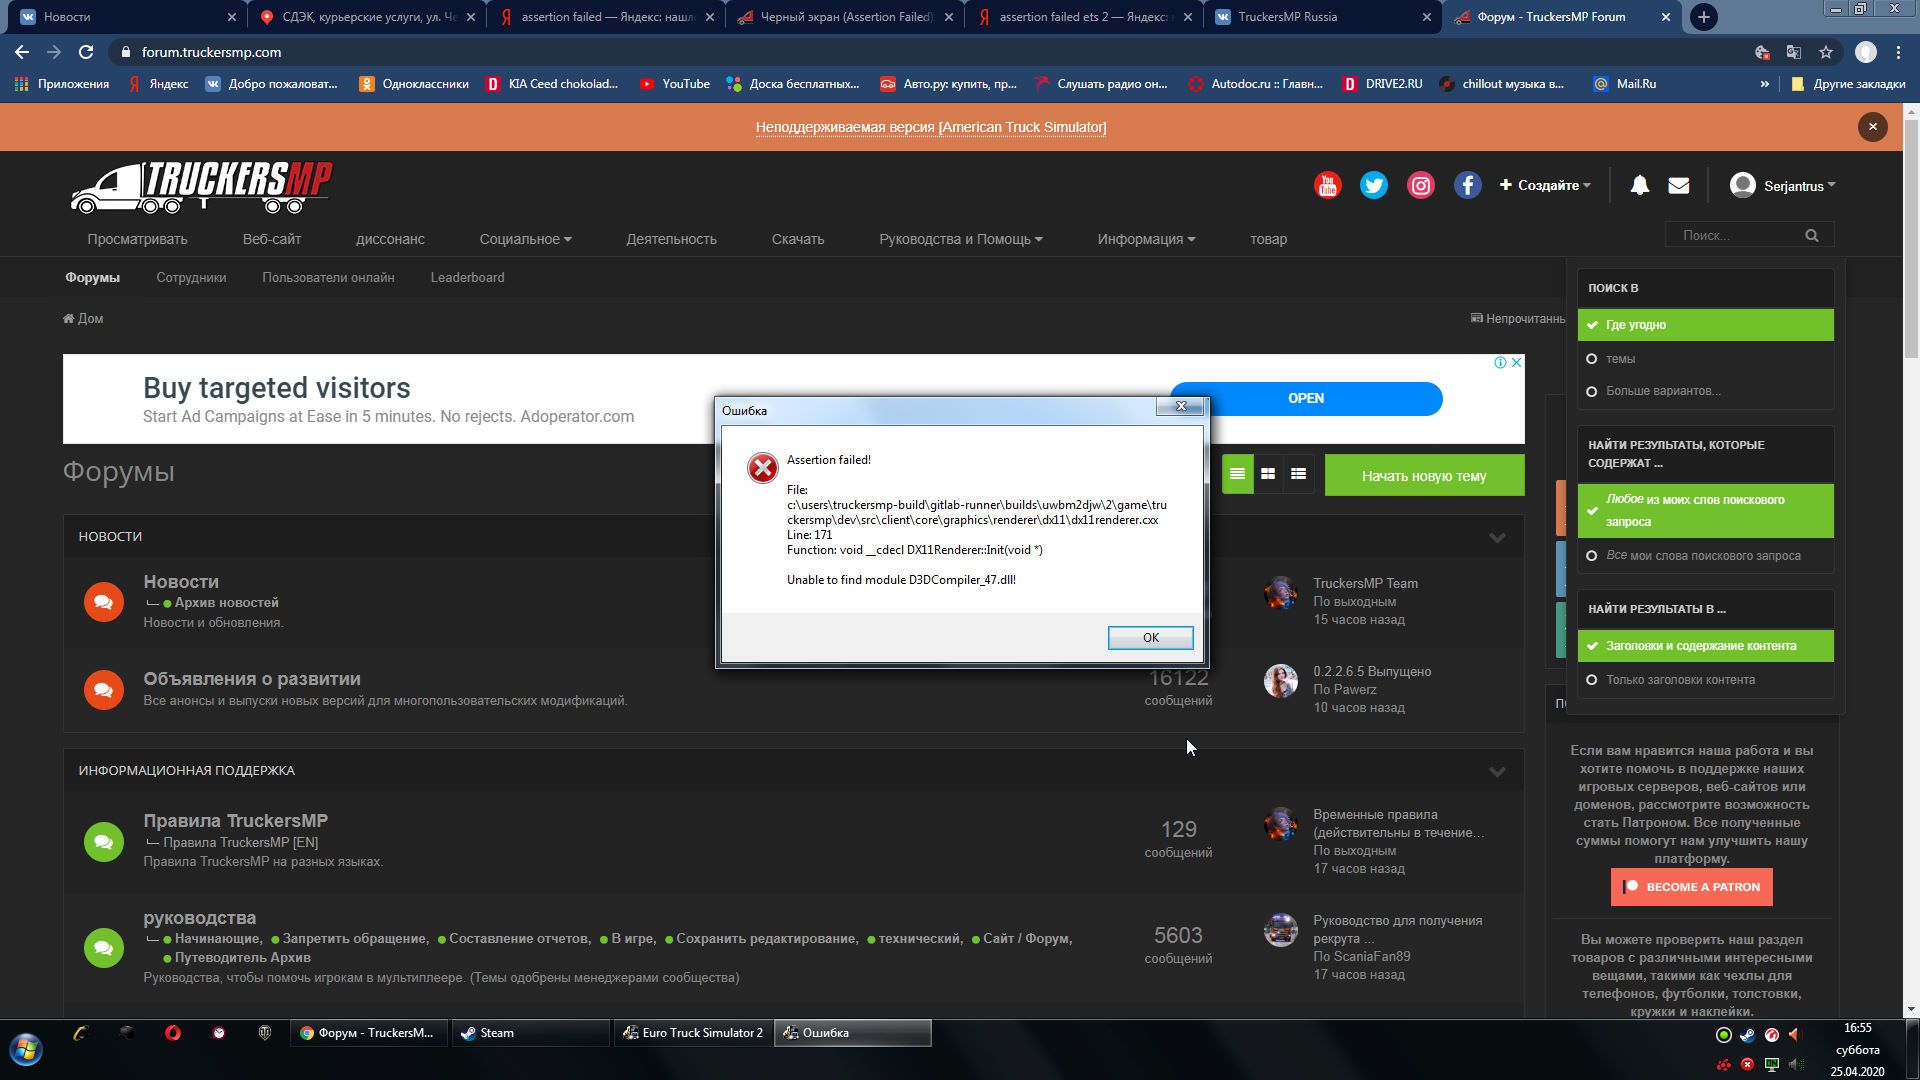
Task: Open the 'Социальное' menu item
Action: point(525,239)
